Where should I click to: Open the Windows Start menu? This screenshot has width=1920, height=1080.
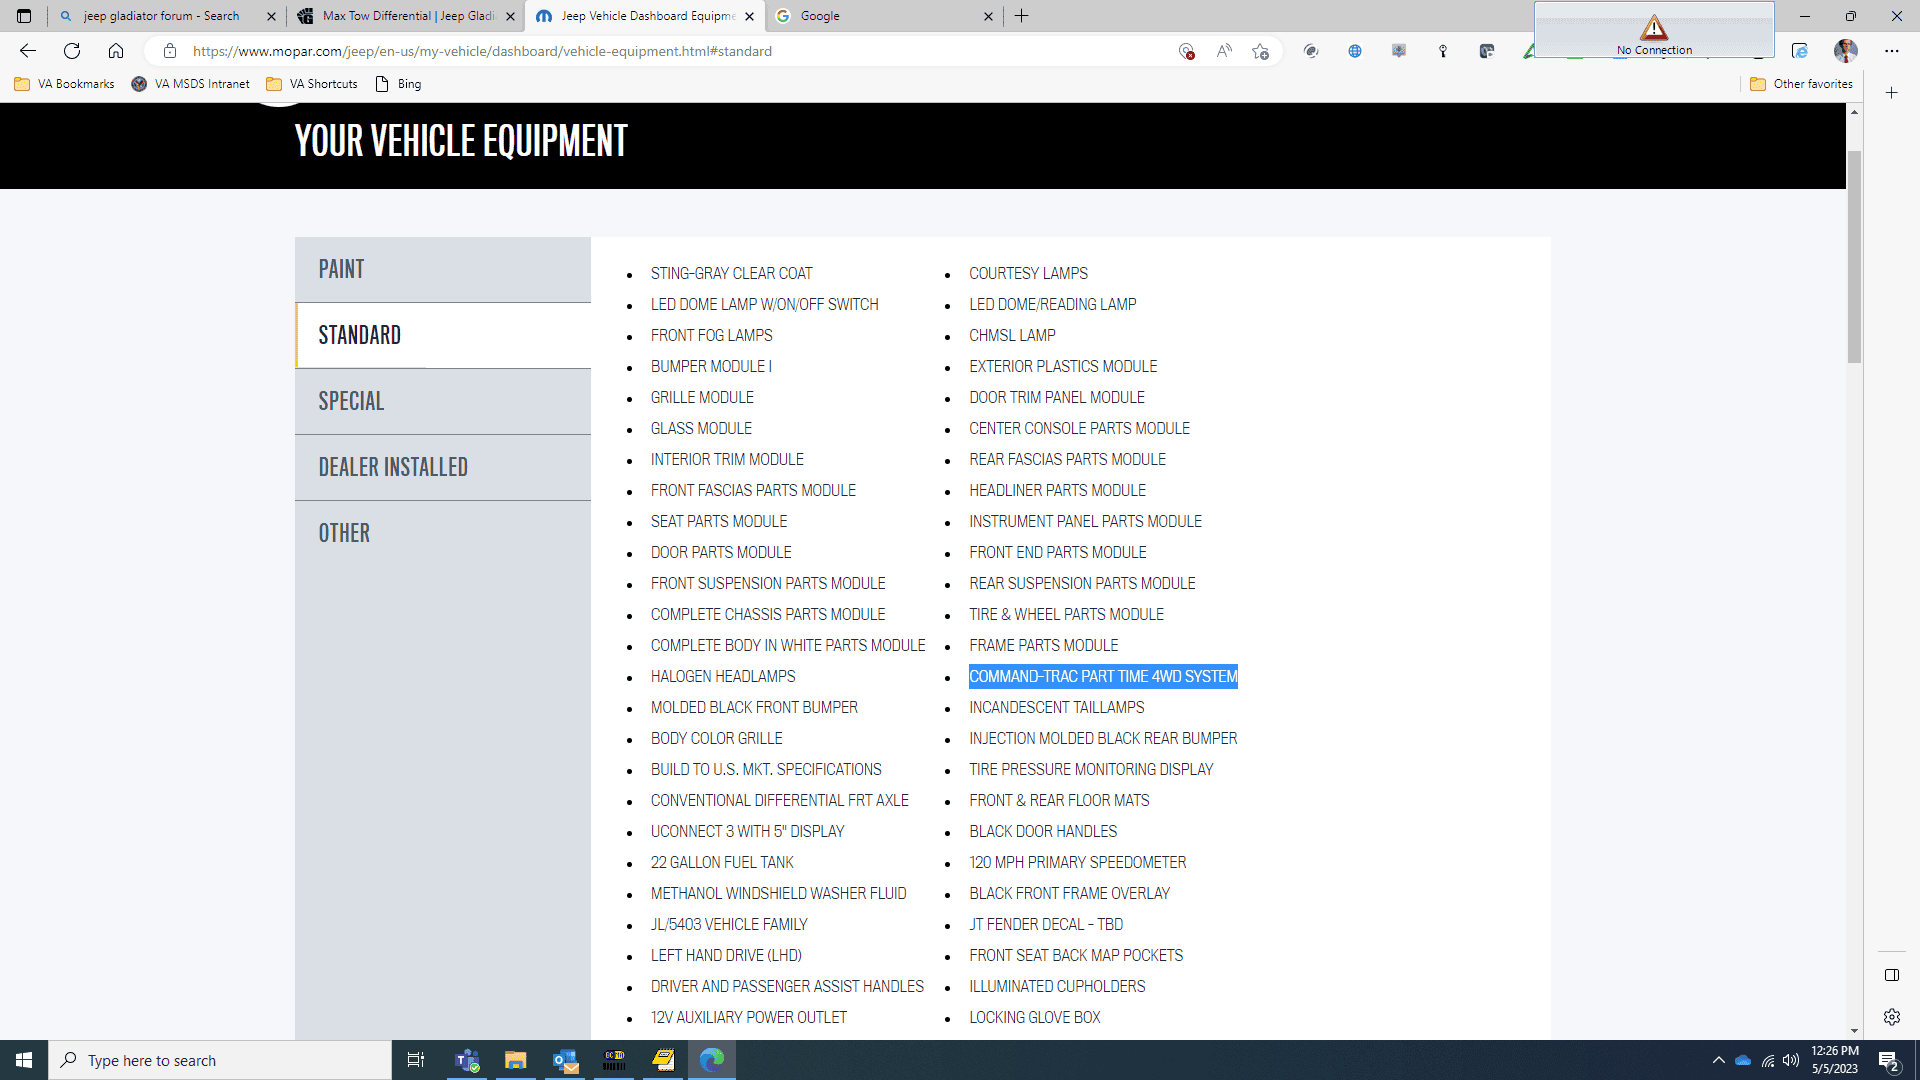click(x=24, y=1060)
